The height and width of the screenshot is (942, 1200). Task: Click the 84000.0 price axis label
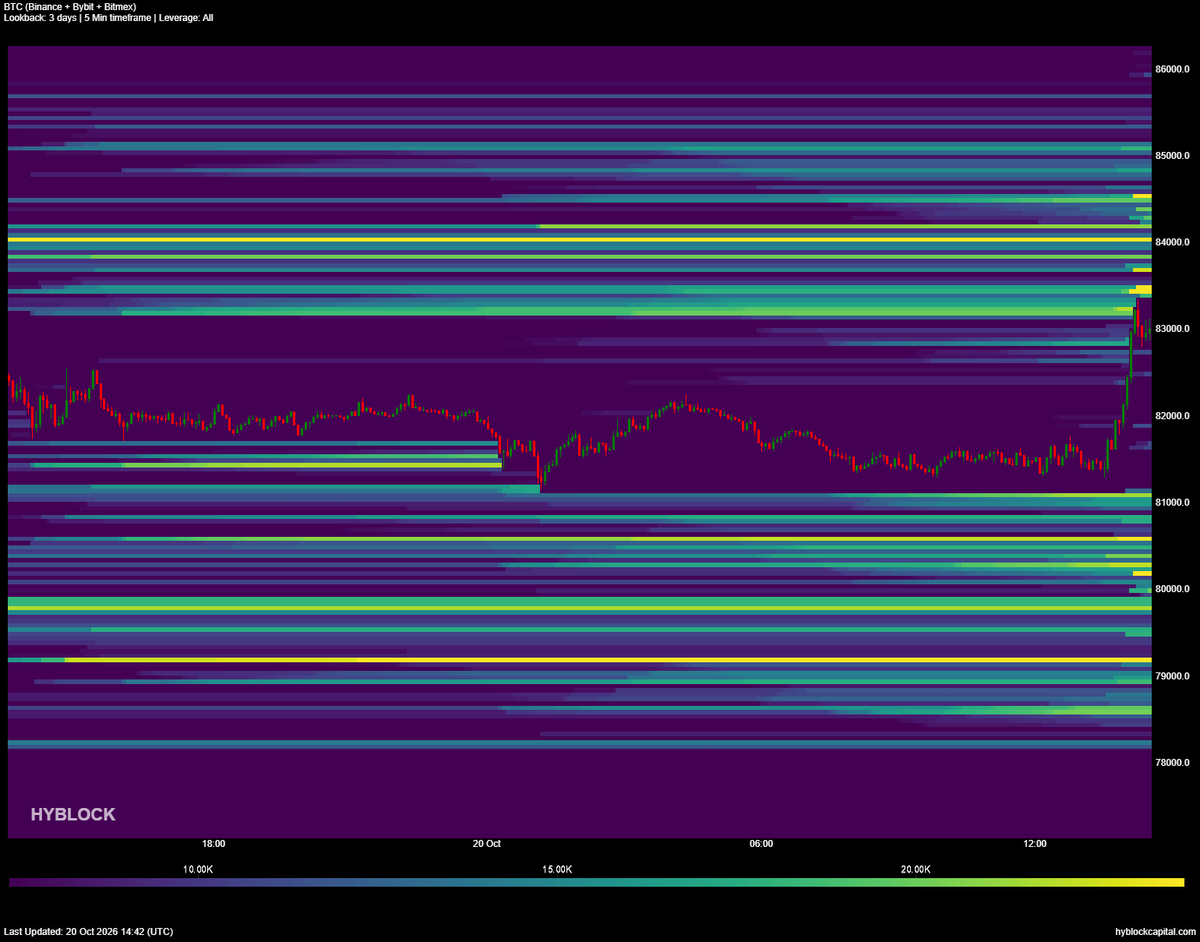(x=1173, y=243)
